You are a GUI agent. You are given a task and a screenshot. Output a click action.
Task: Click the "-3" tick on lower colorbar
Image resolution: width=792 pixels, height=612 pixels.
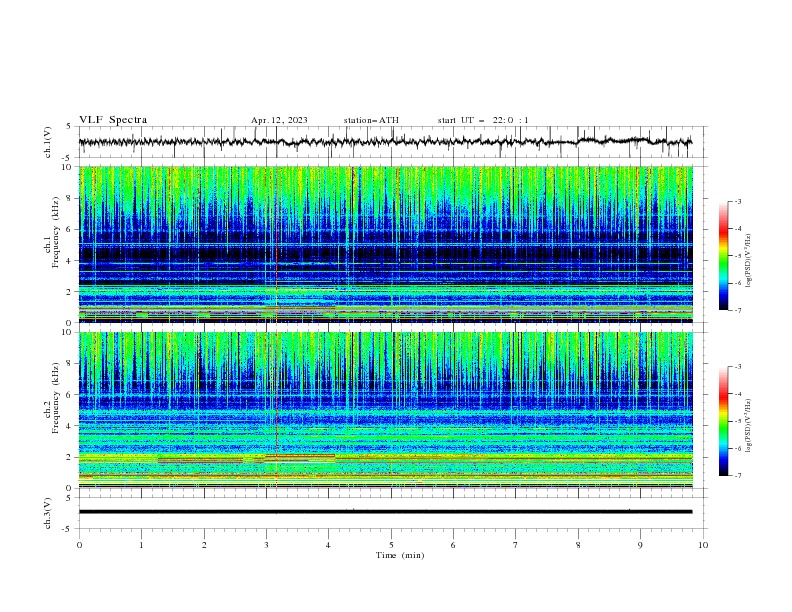738,367
